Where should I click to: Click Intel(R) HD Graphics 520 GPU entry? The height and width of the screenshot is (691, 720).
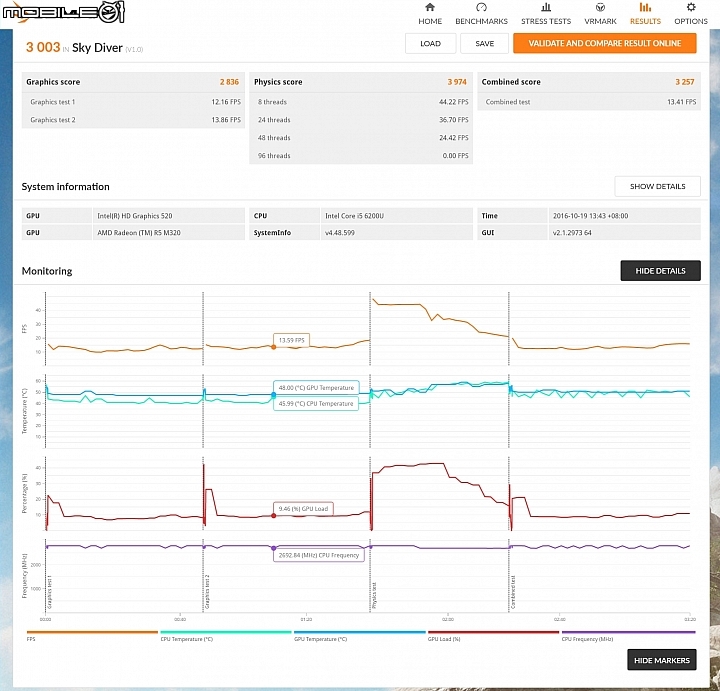pos(135,216)
